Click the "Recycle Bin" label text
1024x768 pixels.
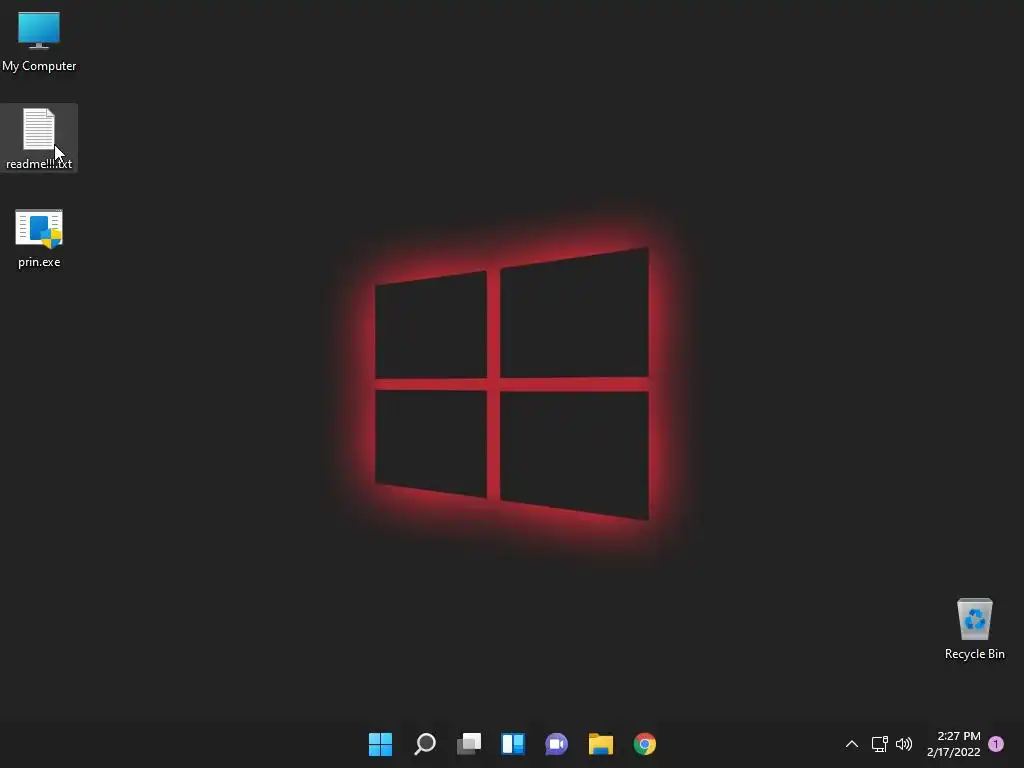click(974, 654)
